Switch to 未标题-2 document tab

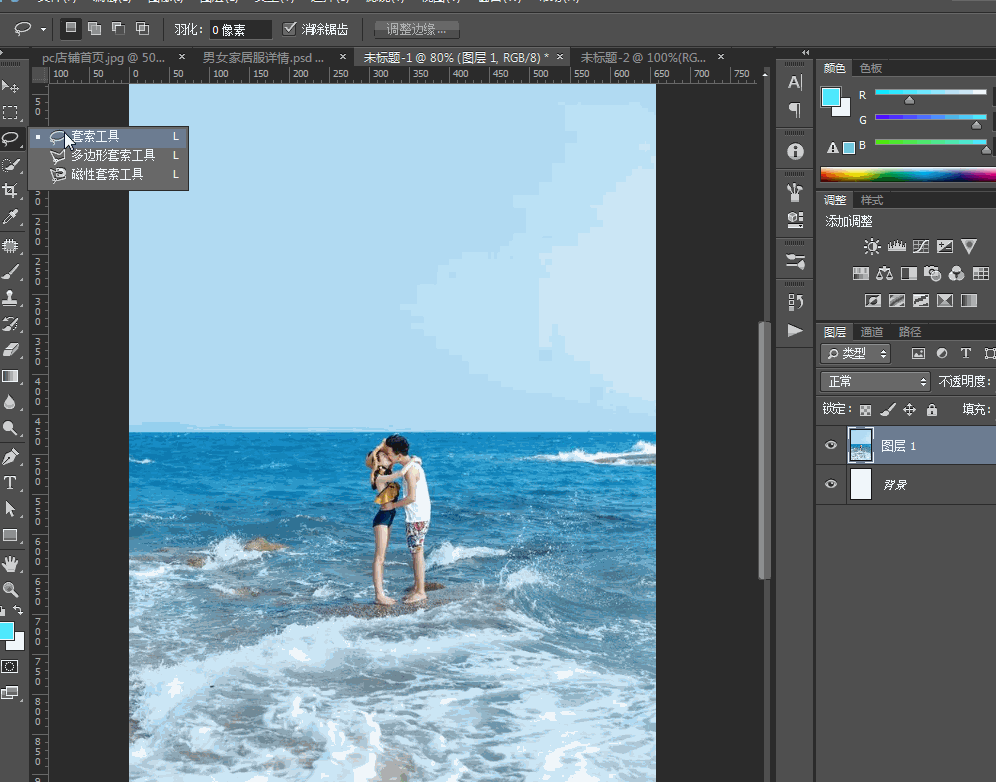pos(643,58)
